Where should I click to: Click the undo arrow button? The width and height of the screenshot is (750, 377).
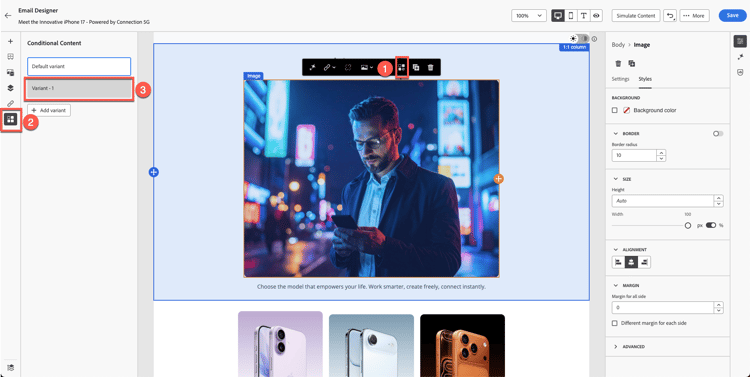670,15
